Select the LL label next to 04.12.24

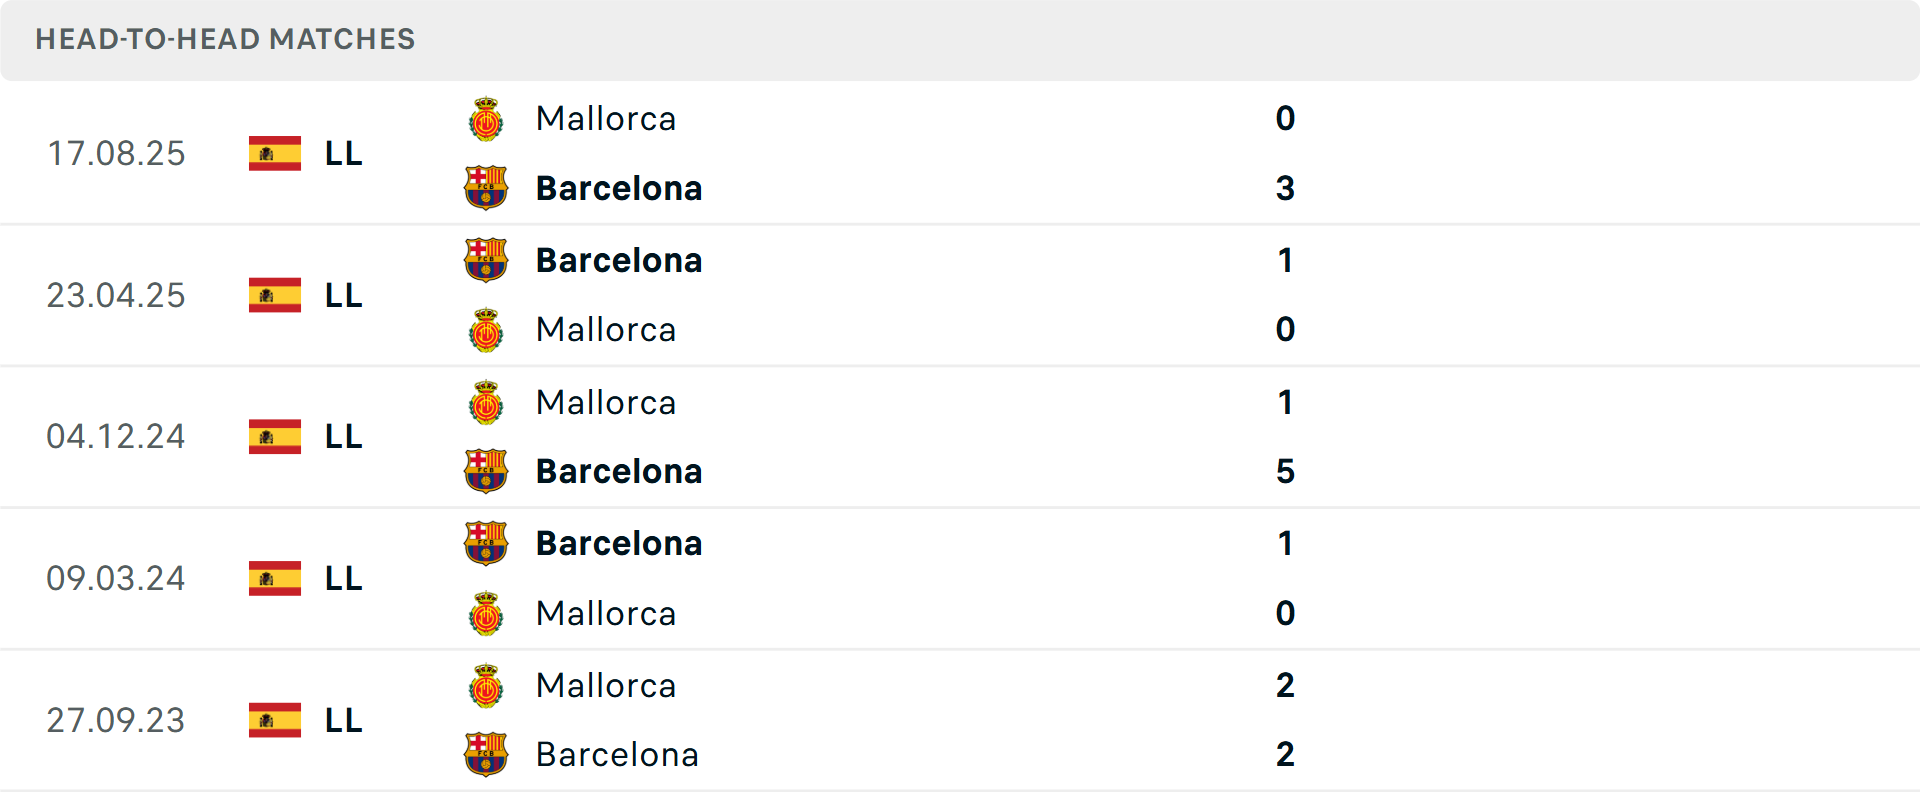point(341,437)
